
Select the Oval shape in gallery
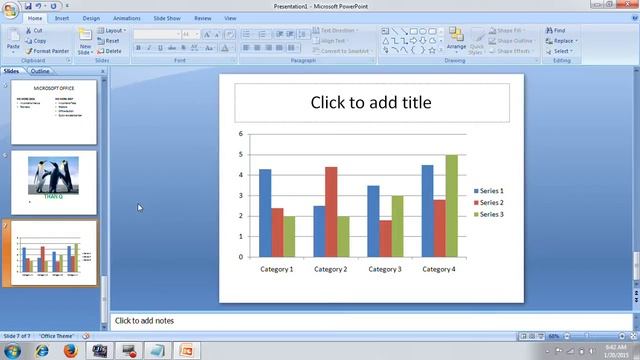tap(423, 31)
